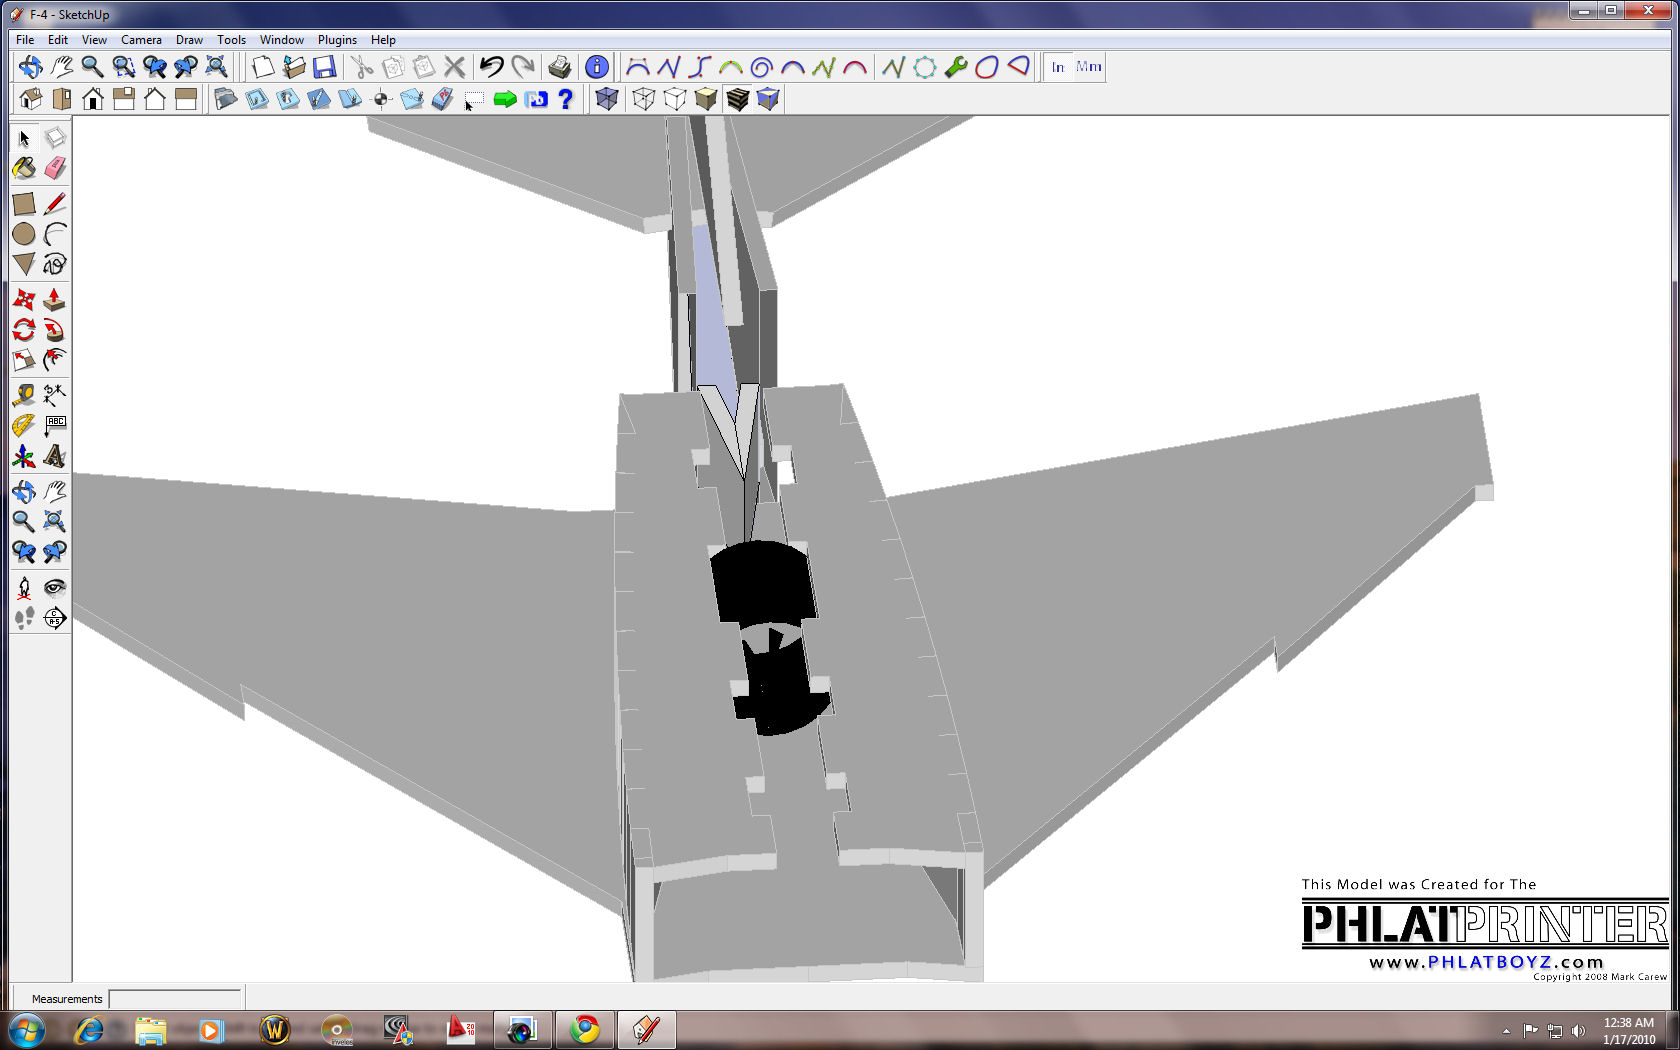Select the Move tool
Viewport: 1680px width, 1050px height.
[x=24, y=300]
